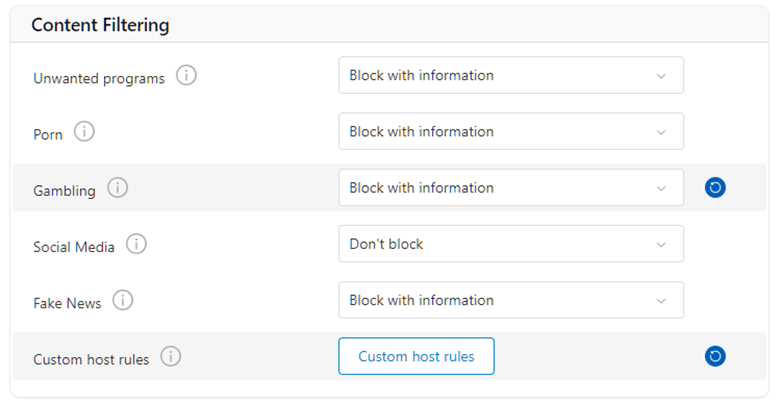Click the Gambling row label

click(x=64, y=190)
